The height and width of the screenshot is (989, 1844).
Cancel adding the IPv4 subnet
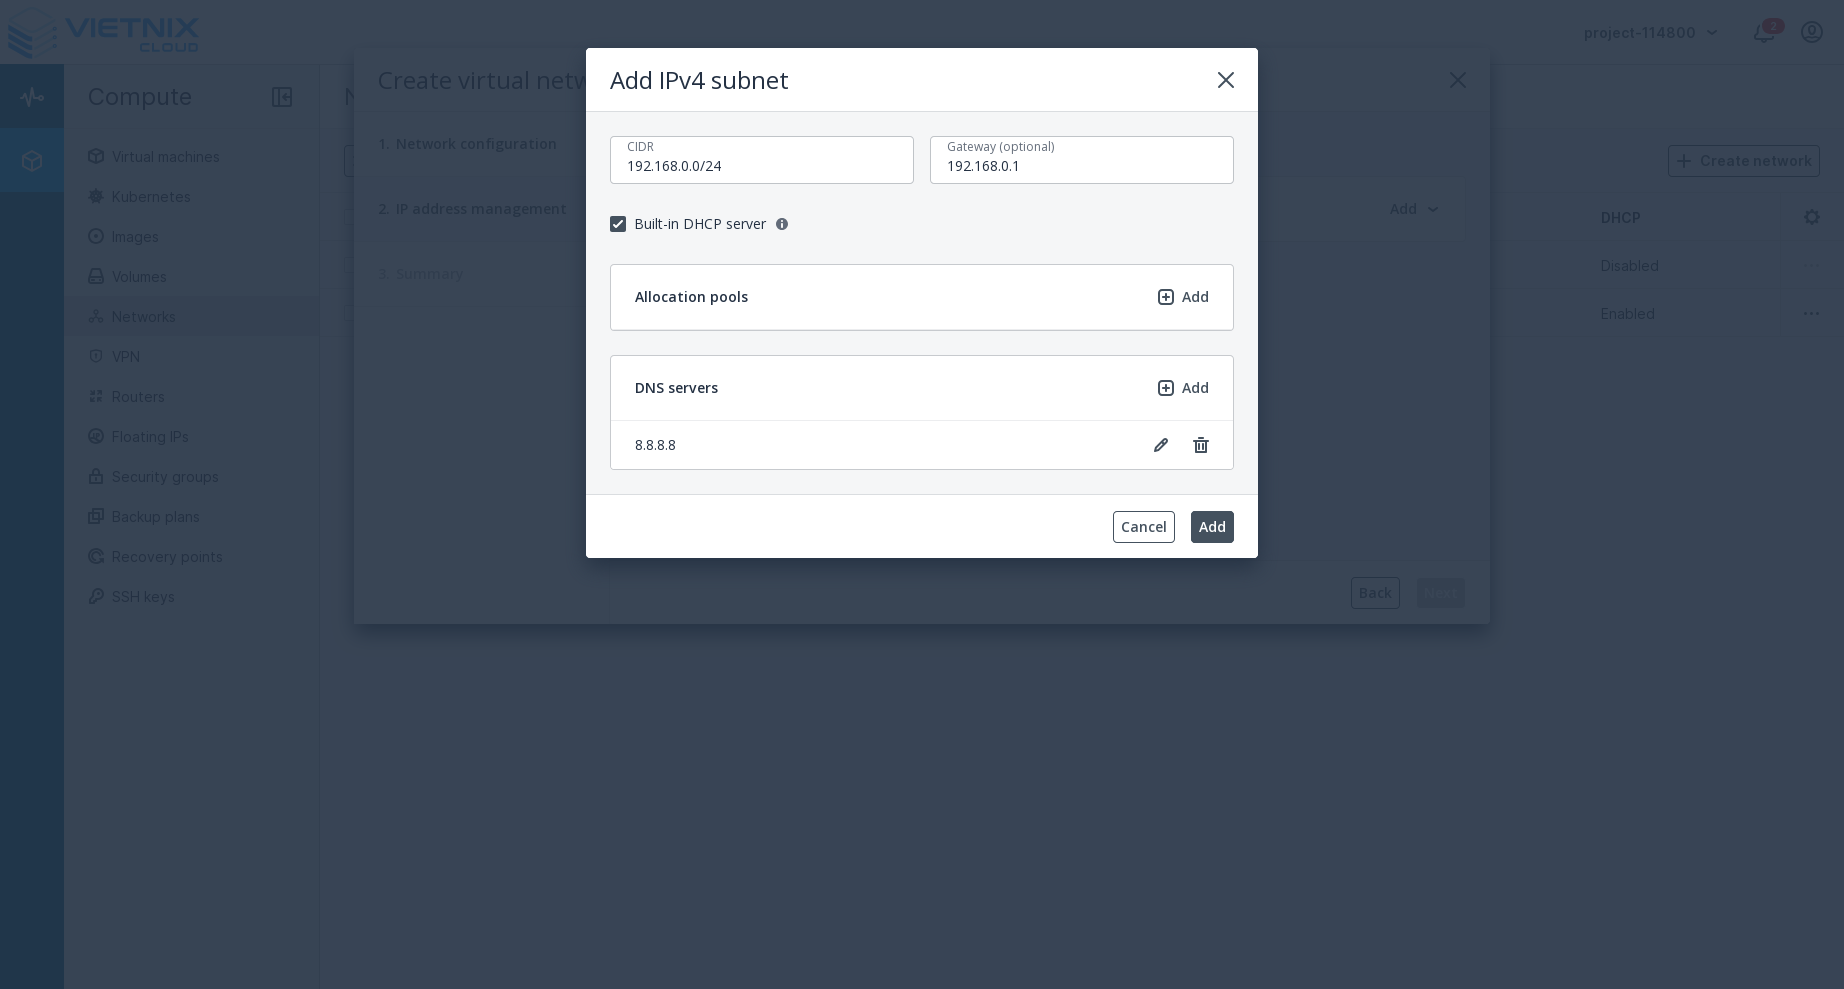click(1143, 527)
